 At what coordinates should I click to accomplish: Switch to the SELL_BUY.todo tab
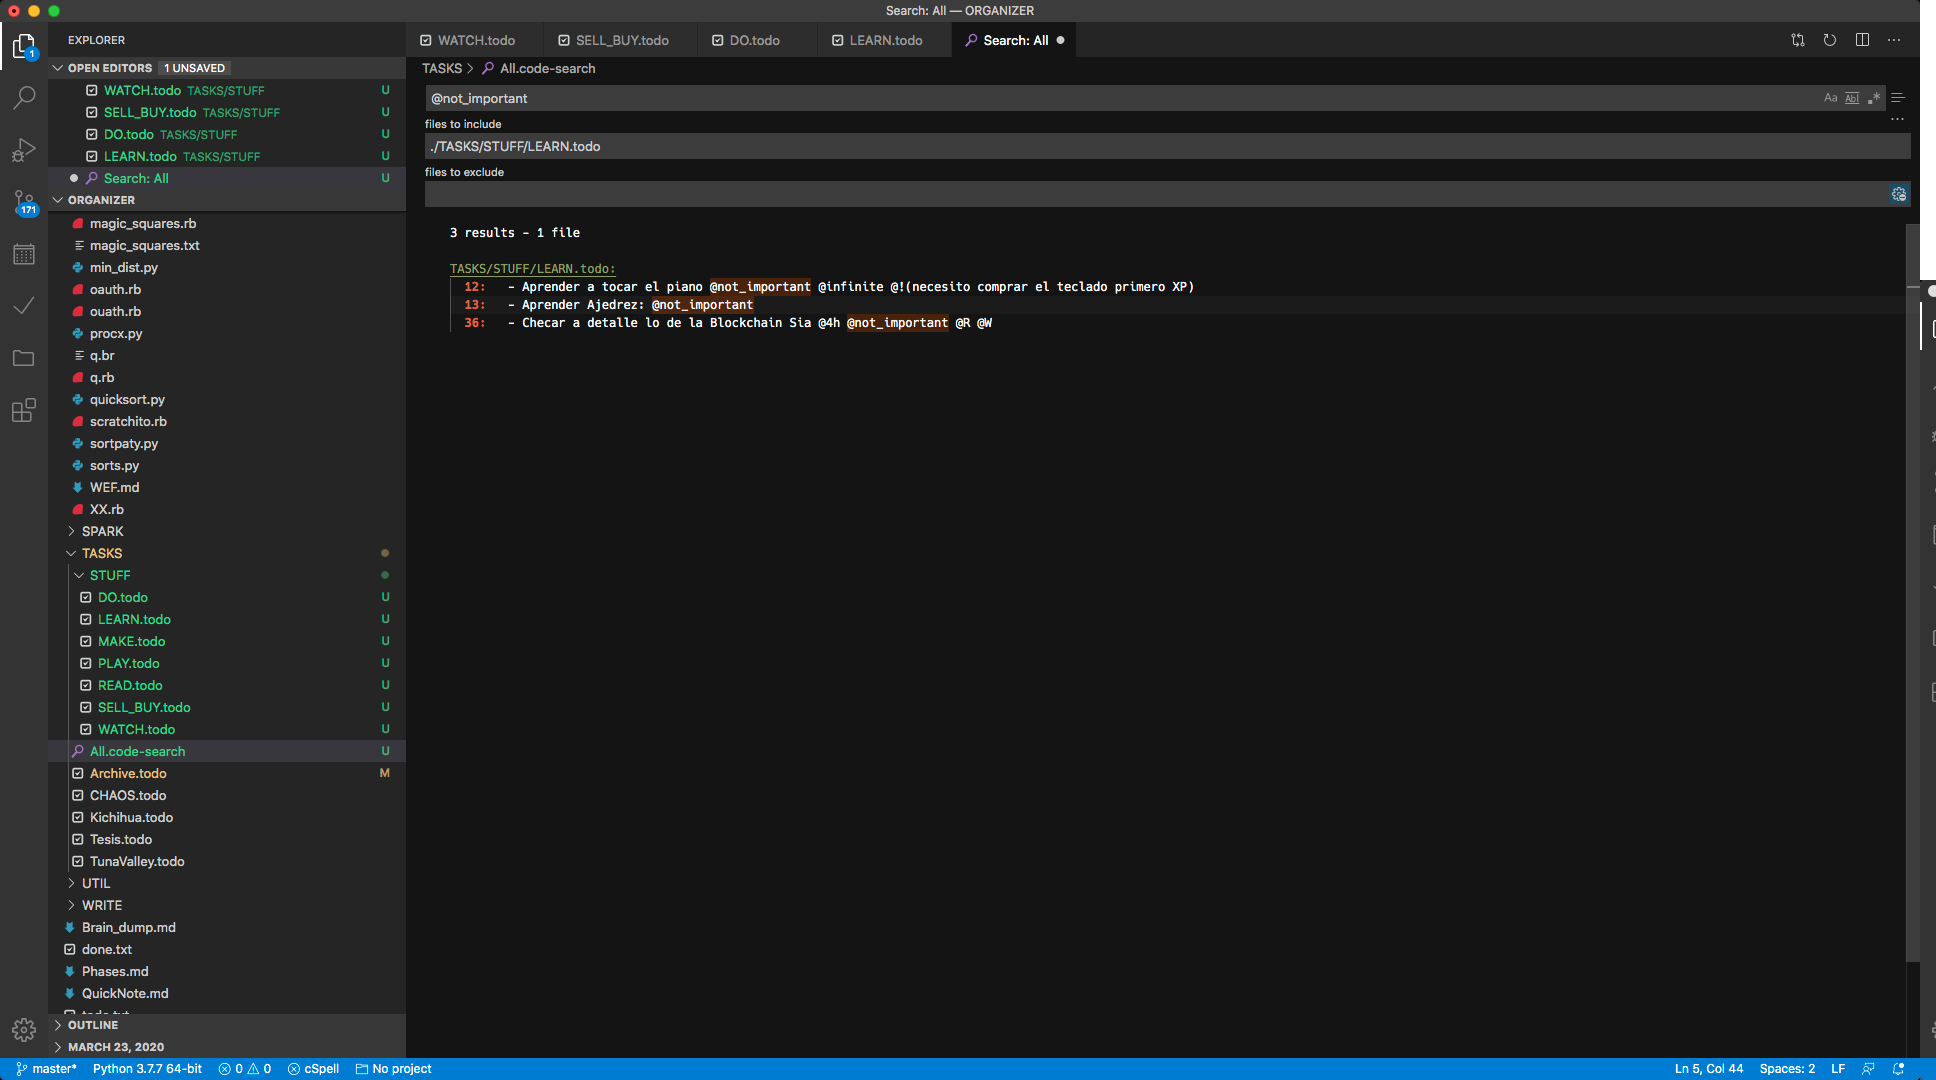click(x=621, y=40)
